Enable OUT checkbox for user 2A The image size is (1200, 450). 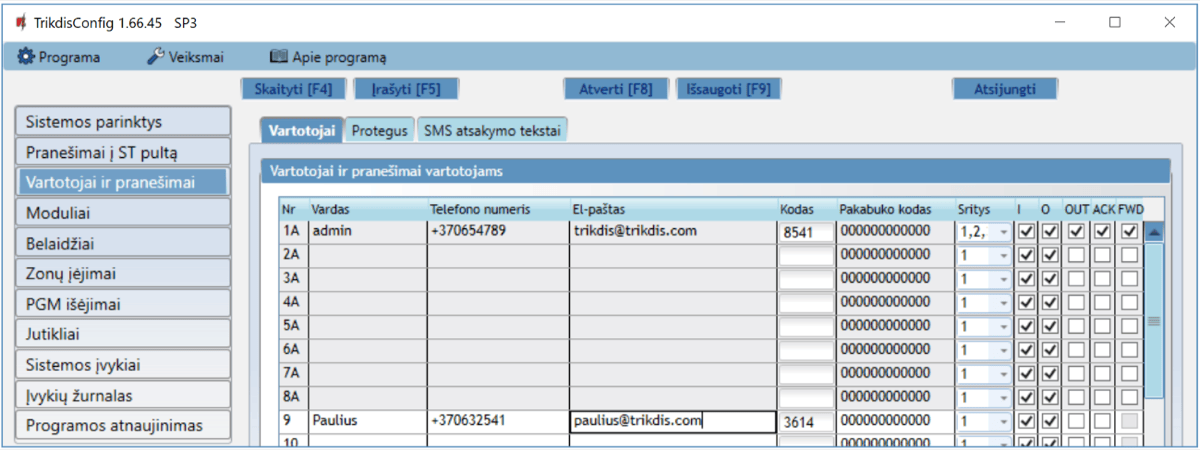coord(1076,255)
